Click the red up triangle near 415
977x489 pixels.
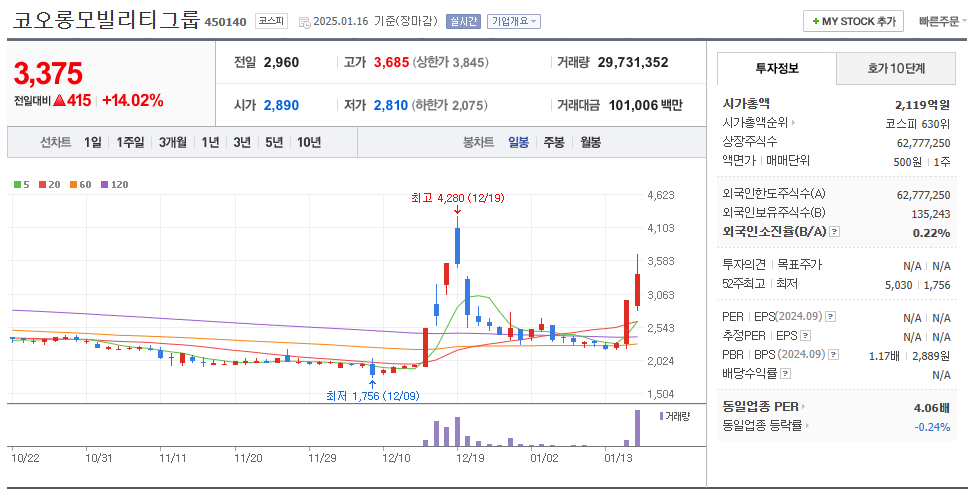pyautogui.click(x=59, y=100)
